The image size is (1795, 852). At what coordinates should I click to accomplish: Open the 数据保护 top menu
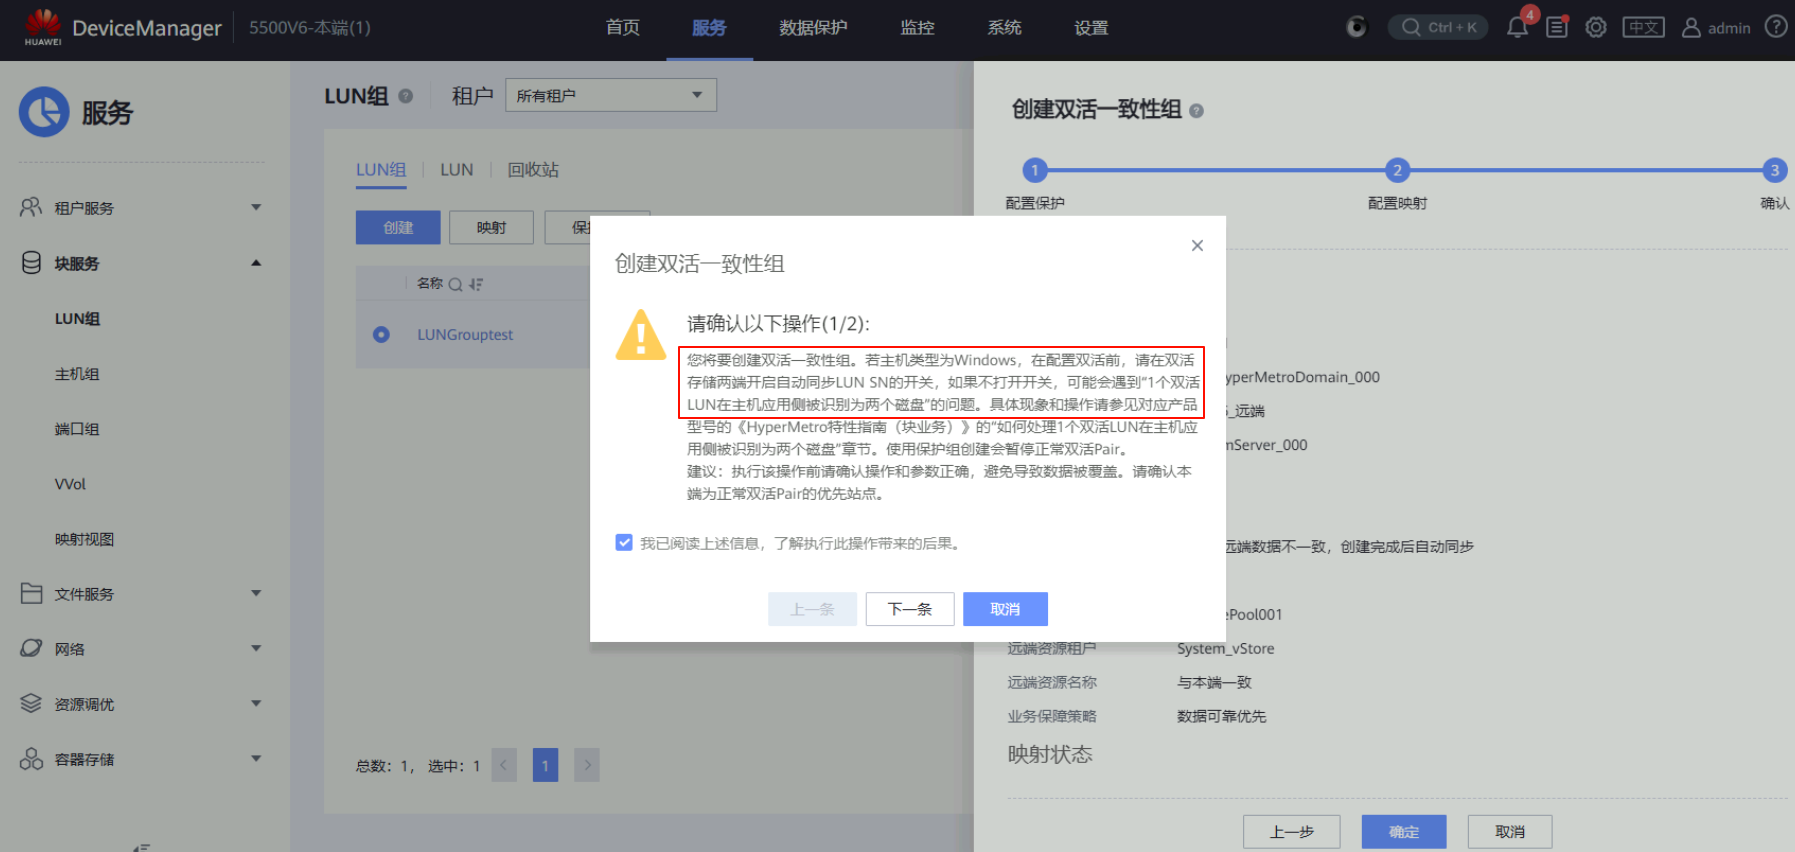coord(813,28)
